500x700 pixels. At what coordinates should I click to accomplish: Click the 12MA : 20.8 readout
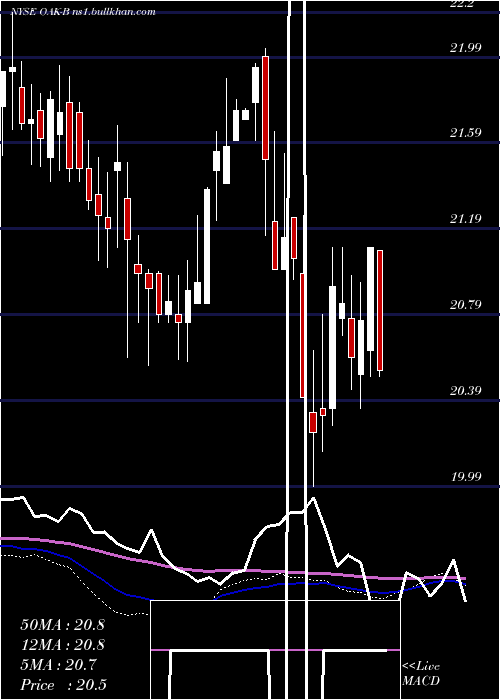pyautogui.click(x=62, y=645)
